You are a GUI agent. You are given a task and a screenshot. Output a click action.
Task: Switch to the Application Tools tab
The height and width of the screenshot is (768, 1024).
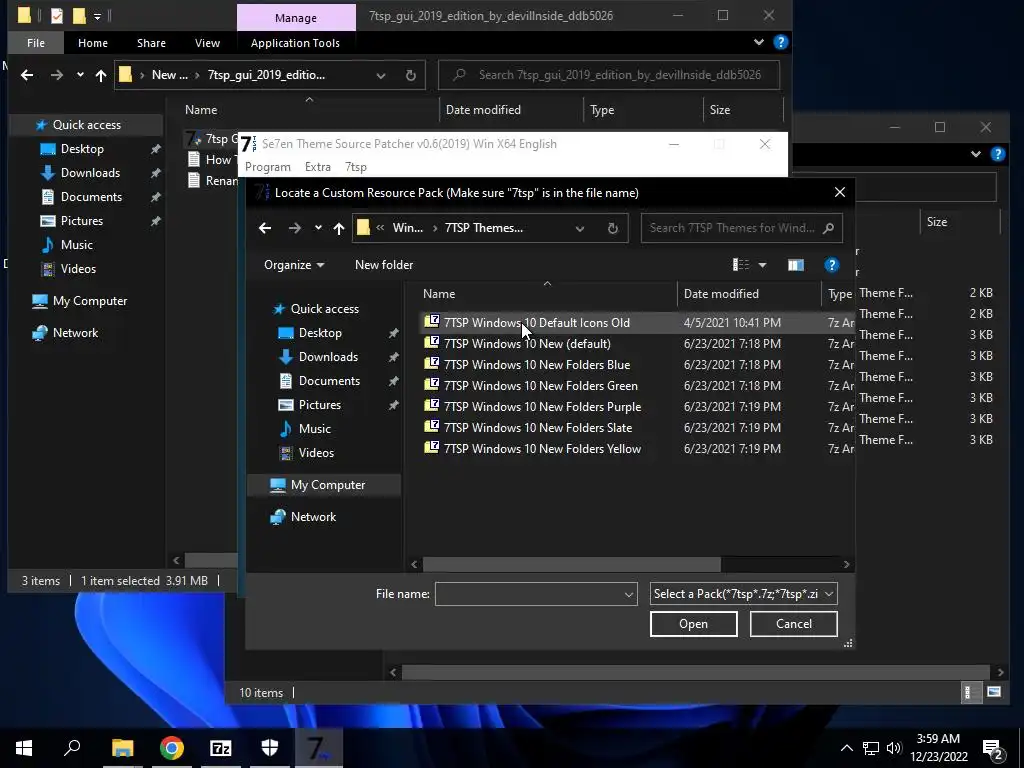coord(295,42)
